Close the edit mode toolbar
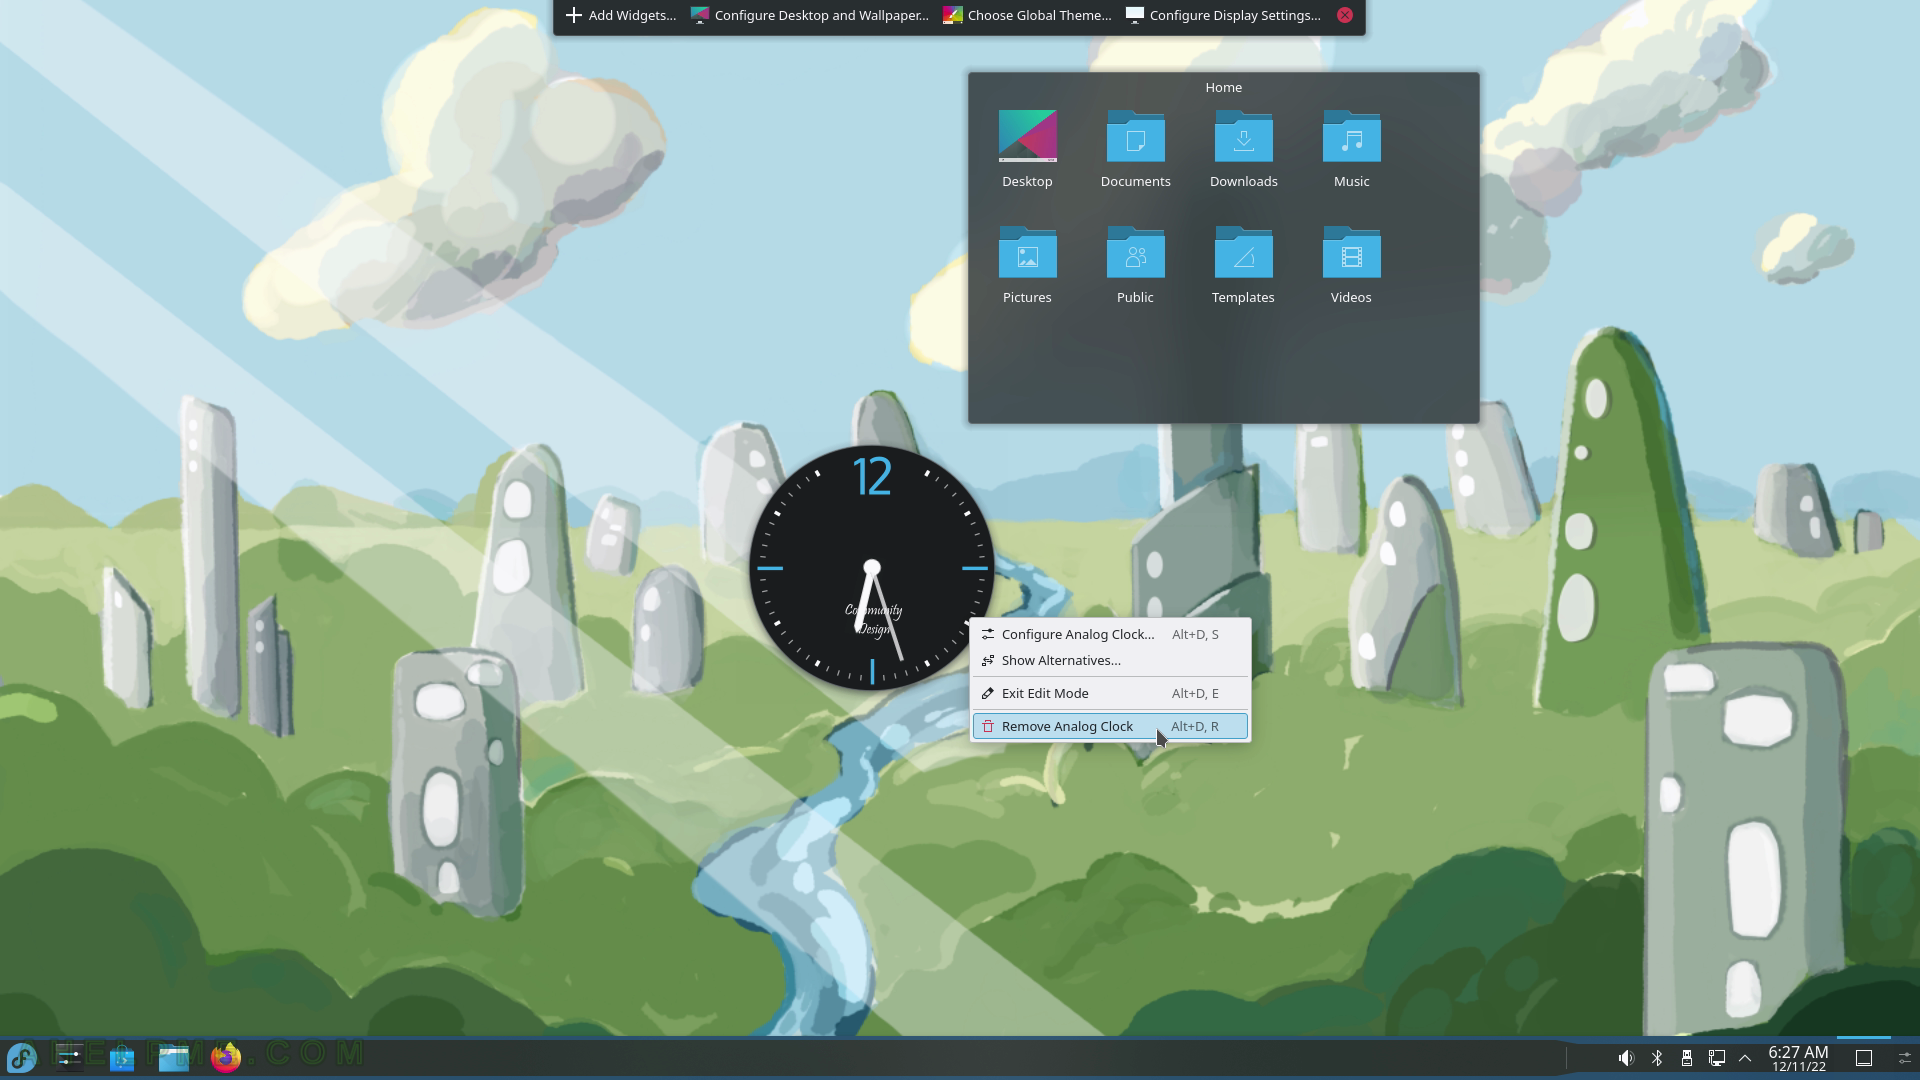The height and width of the screenshot is (1080, 1920). tap(1345, 15)
